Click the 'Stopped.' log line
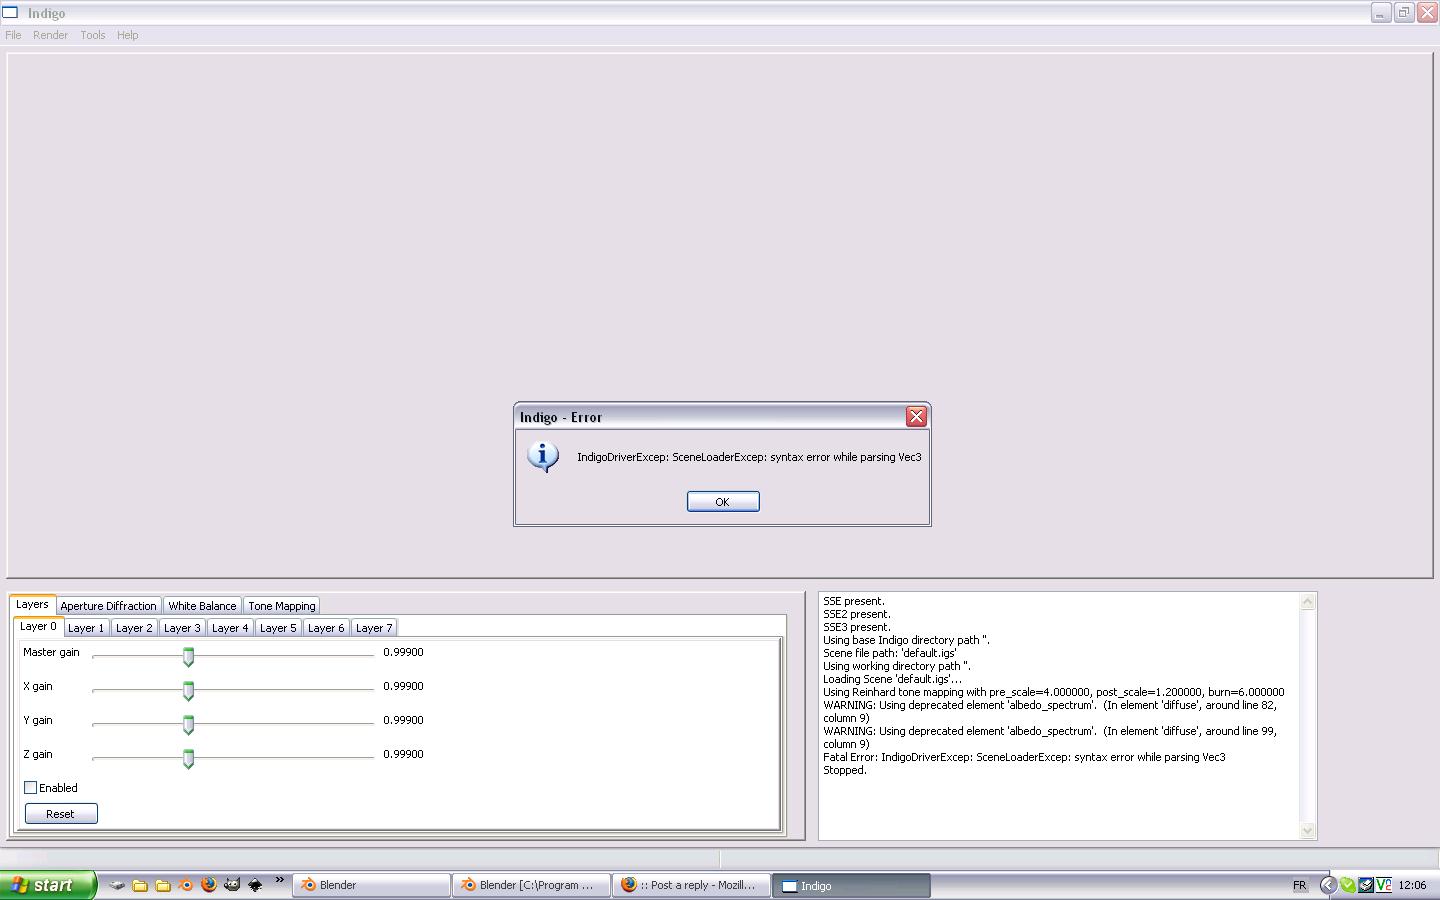The height and width of the screenshot is (900, 1440). tap(845, 770)
